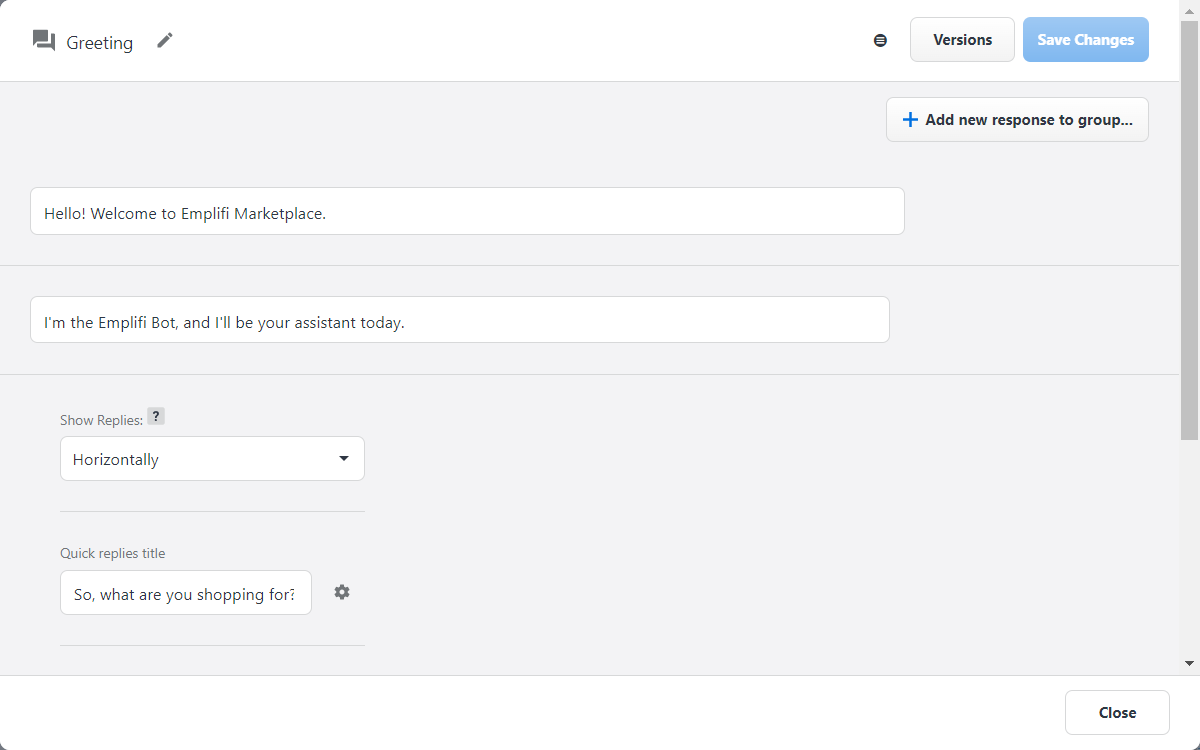Open the round menu icon left of Versions
The height and width of the screenshot is (750, 1200).
tap(880, 41)
